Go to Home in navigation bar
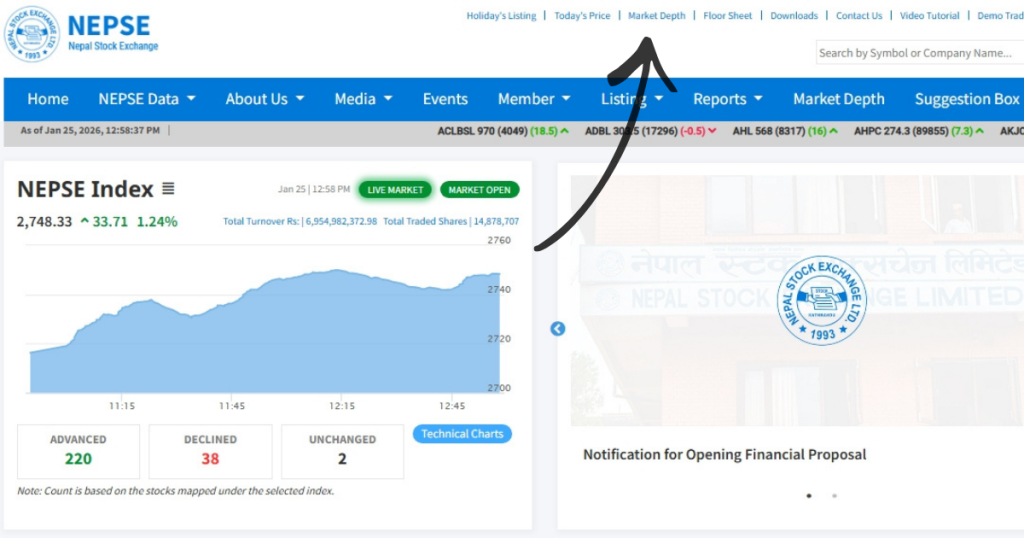The image size is (1024, 538). coord(48,99)
